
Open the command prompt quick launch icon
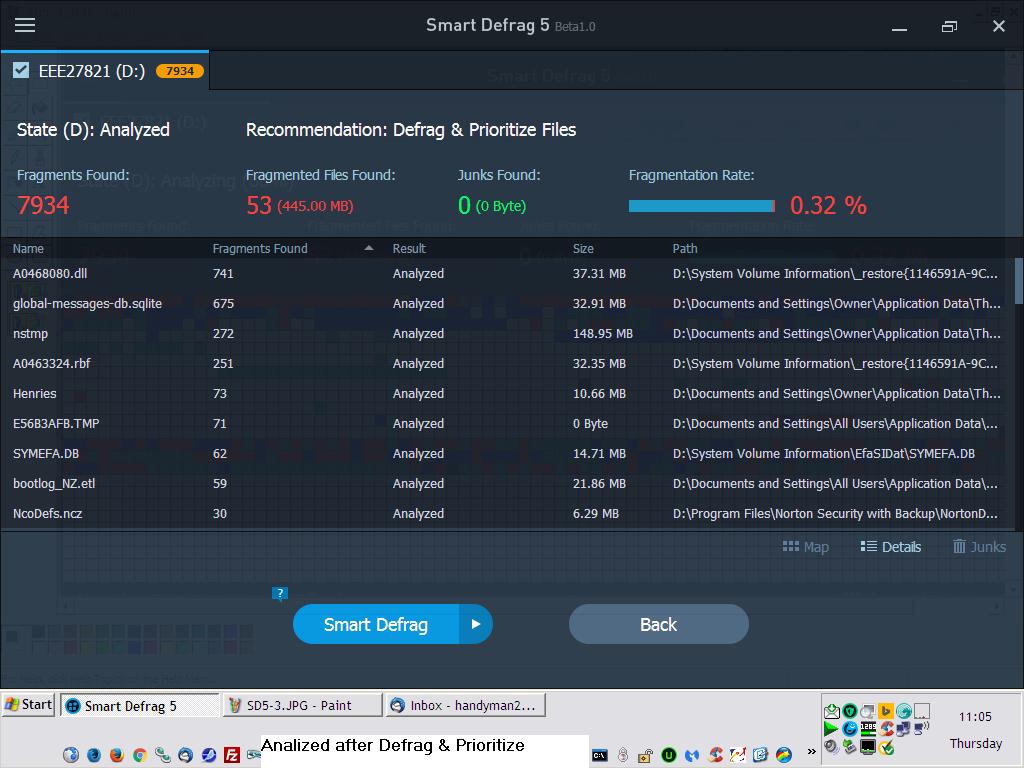coord(600,755)
